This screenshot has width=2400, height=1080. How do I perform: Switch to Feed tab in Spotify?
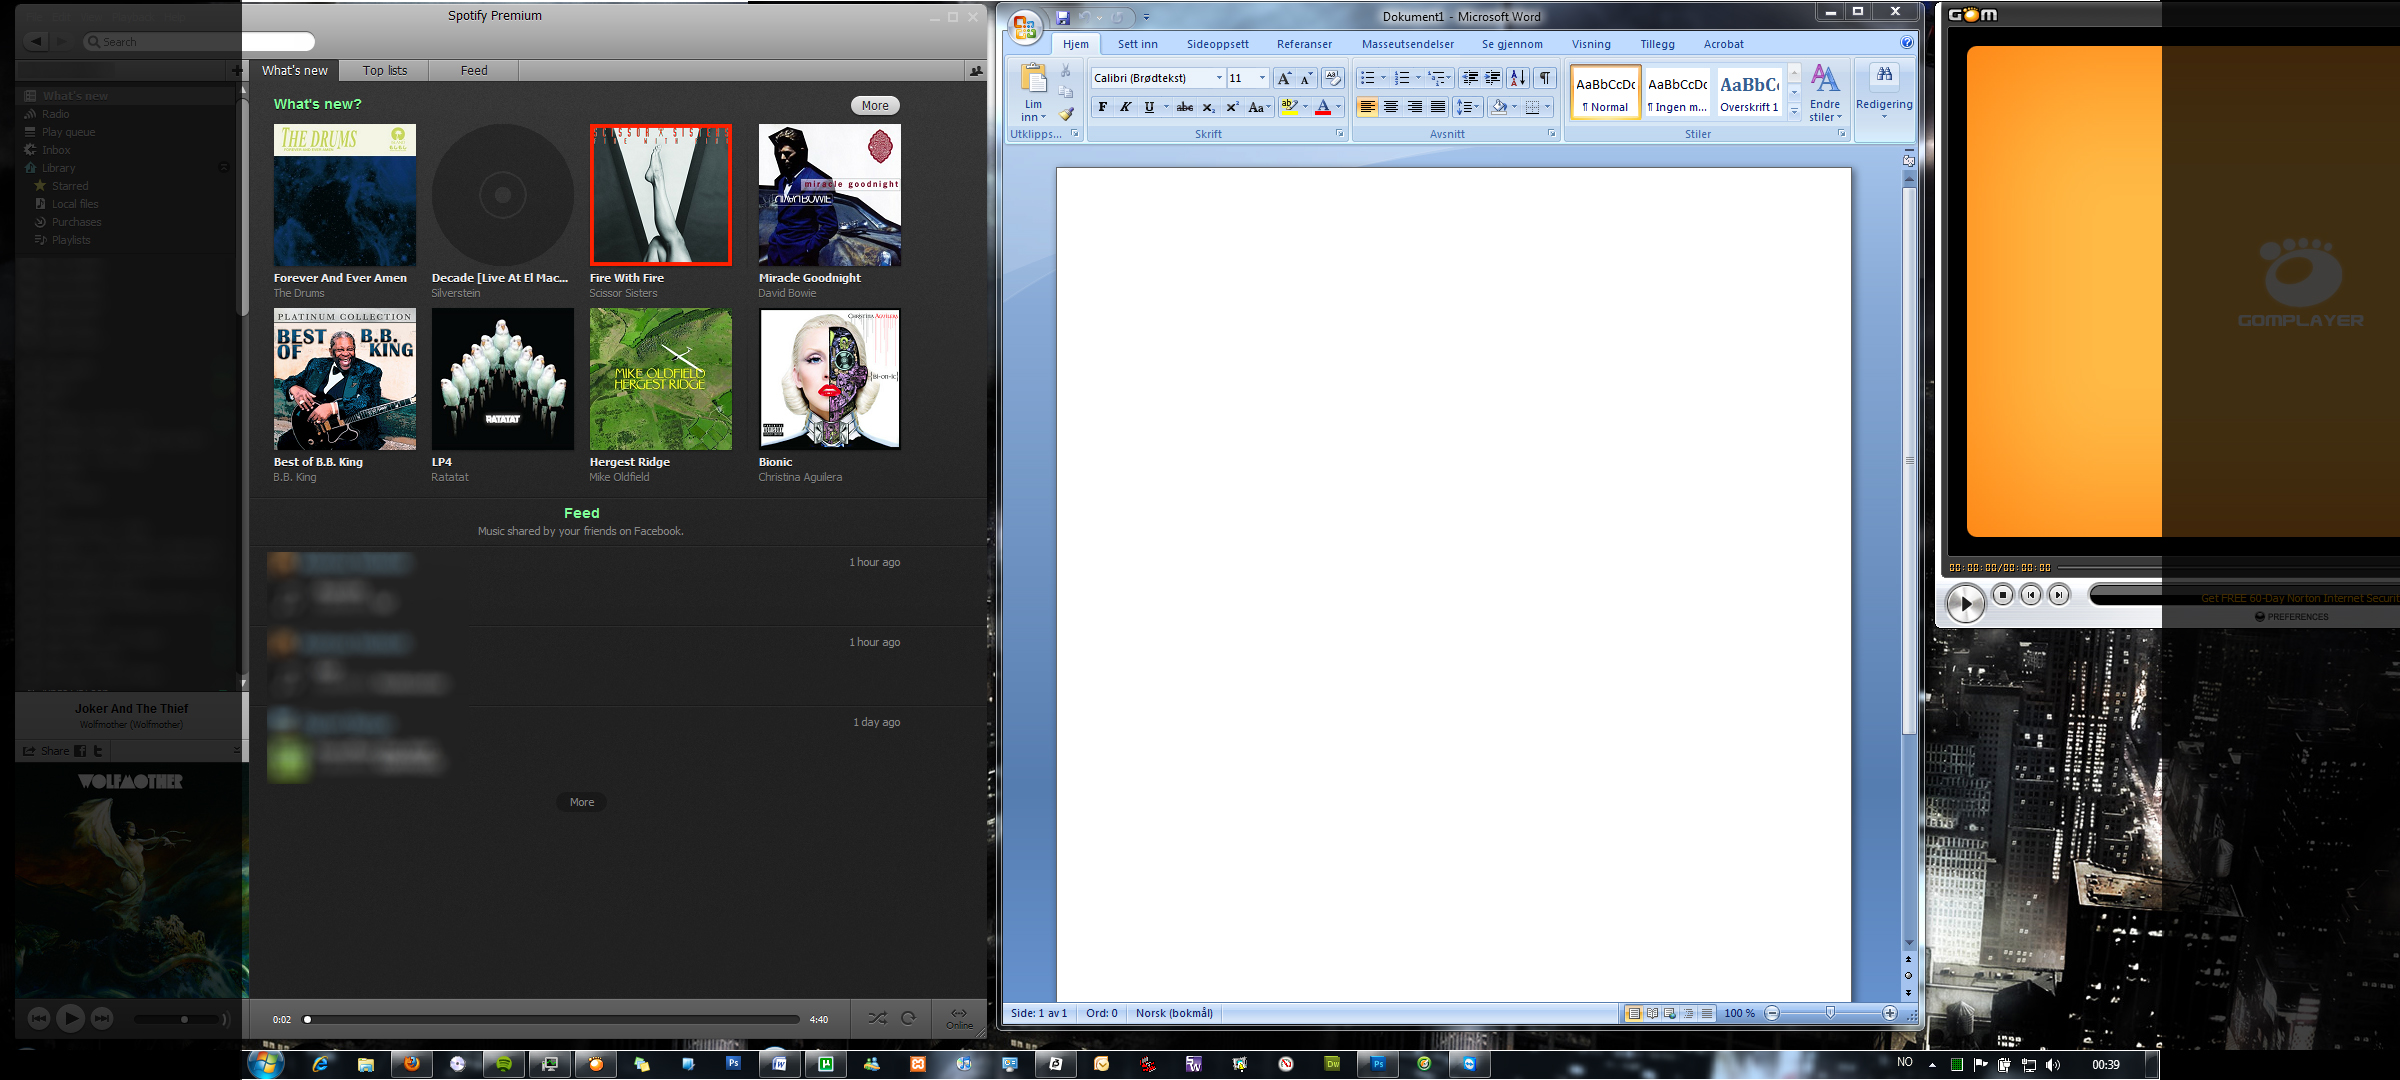tap(474, 70)
